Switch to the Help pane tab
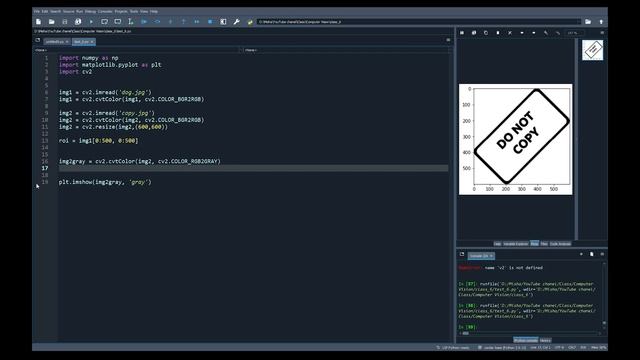The height and width of the screenshot is (360, 640). coord(497,244)
